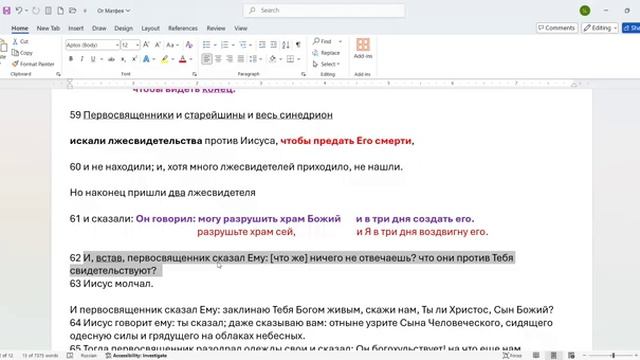Toggle superscript formatting
The height and width of the screenshot is (360, 640).
tap(134, 59)
